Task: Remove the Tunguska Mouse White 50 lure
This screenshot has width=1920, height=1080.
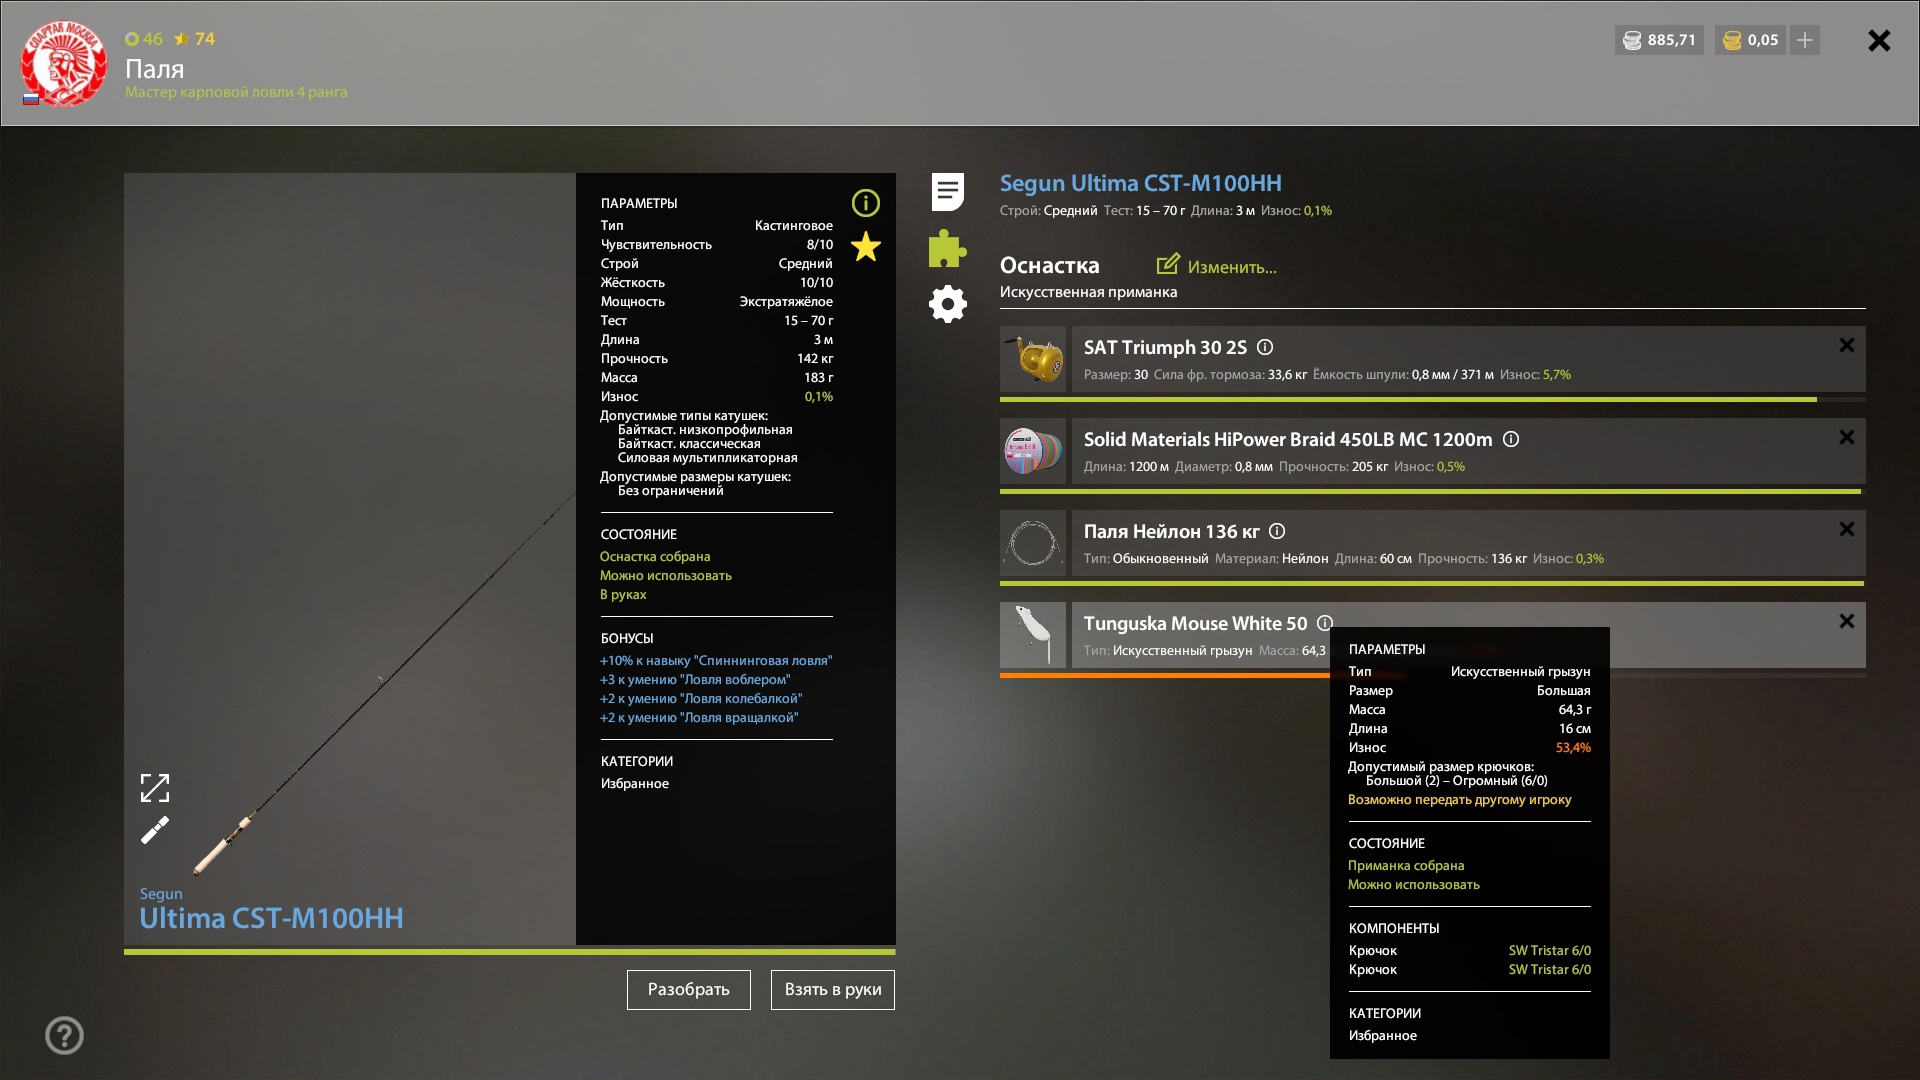Action: tap(1847, 621)
